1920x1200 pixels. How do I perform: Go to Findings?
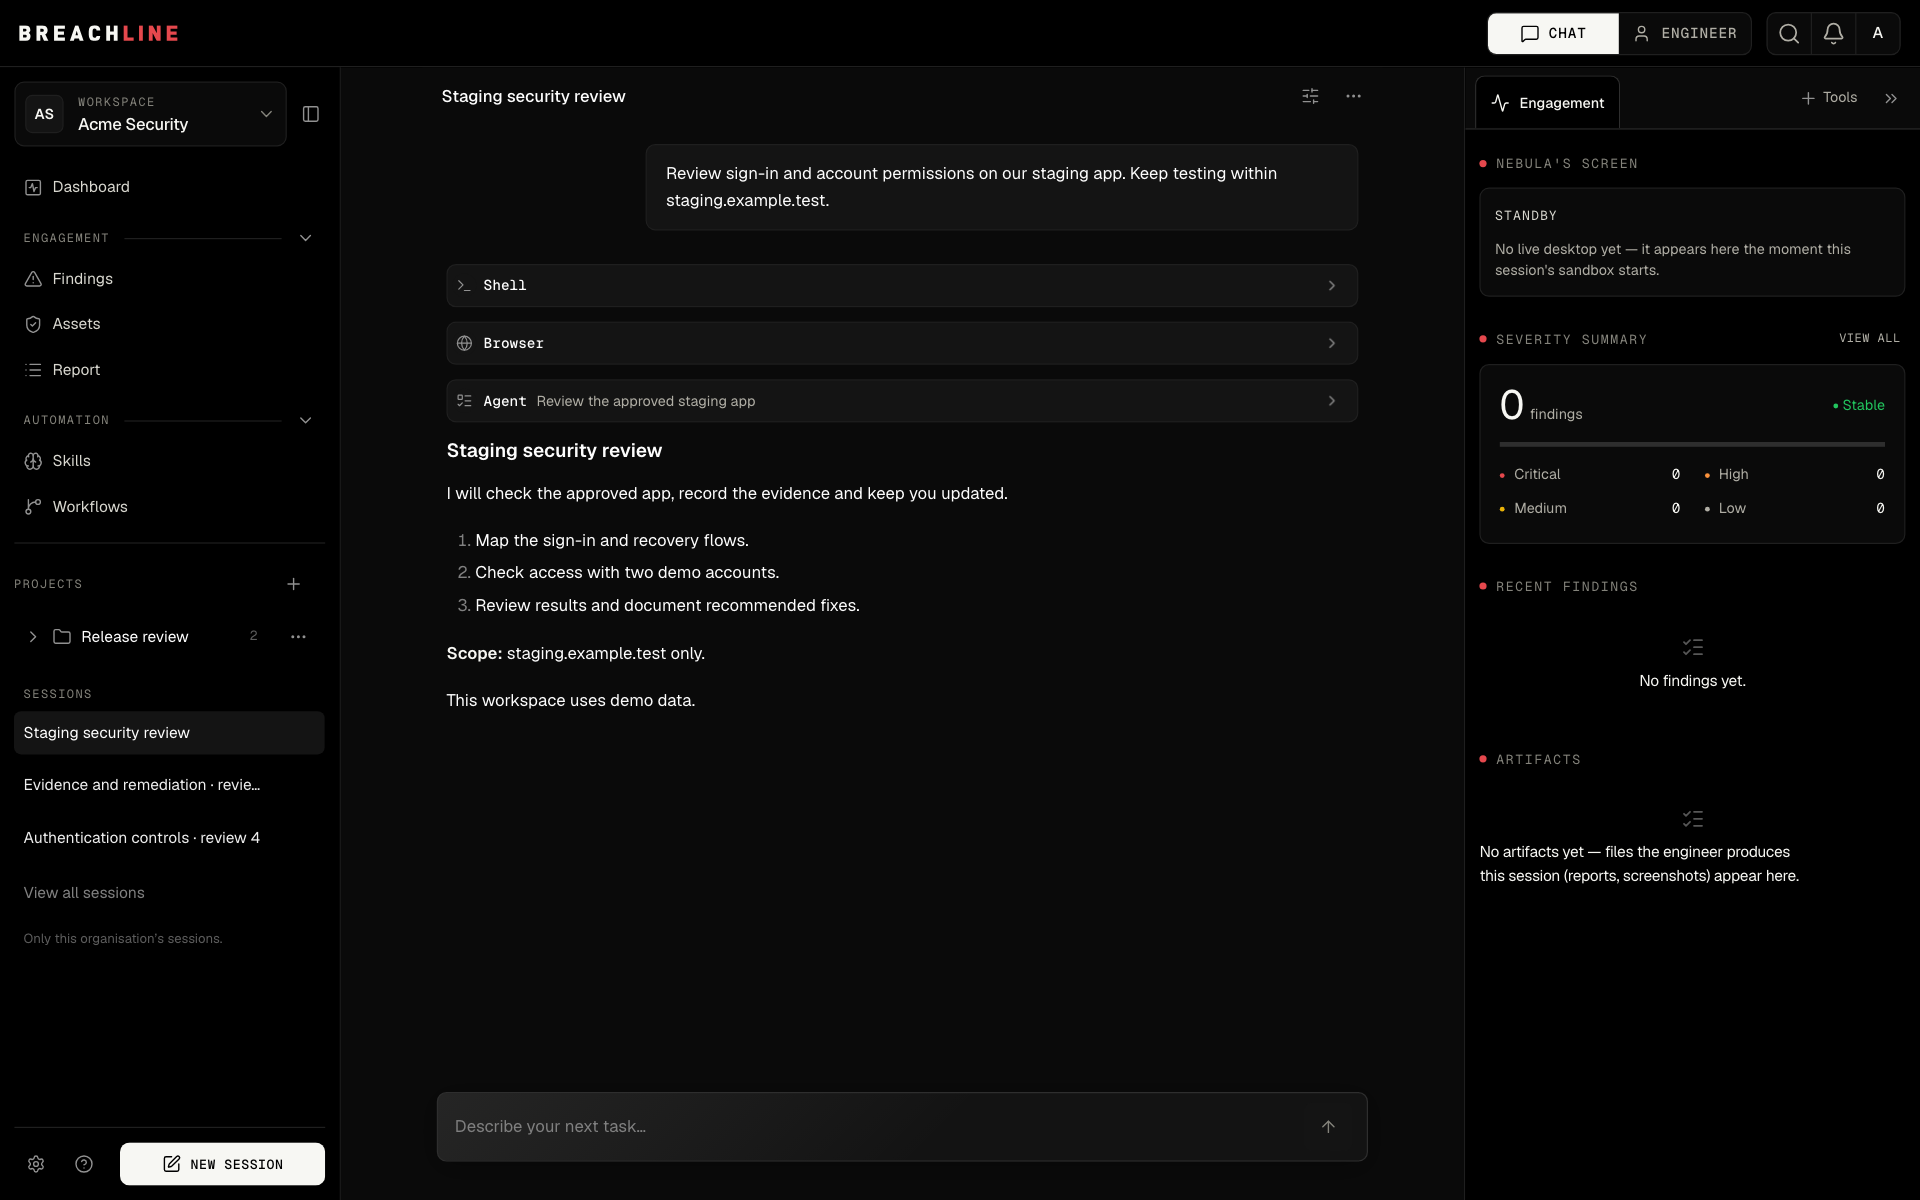170,279
